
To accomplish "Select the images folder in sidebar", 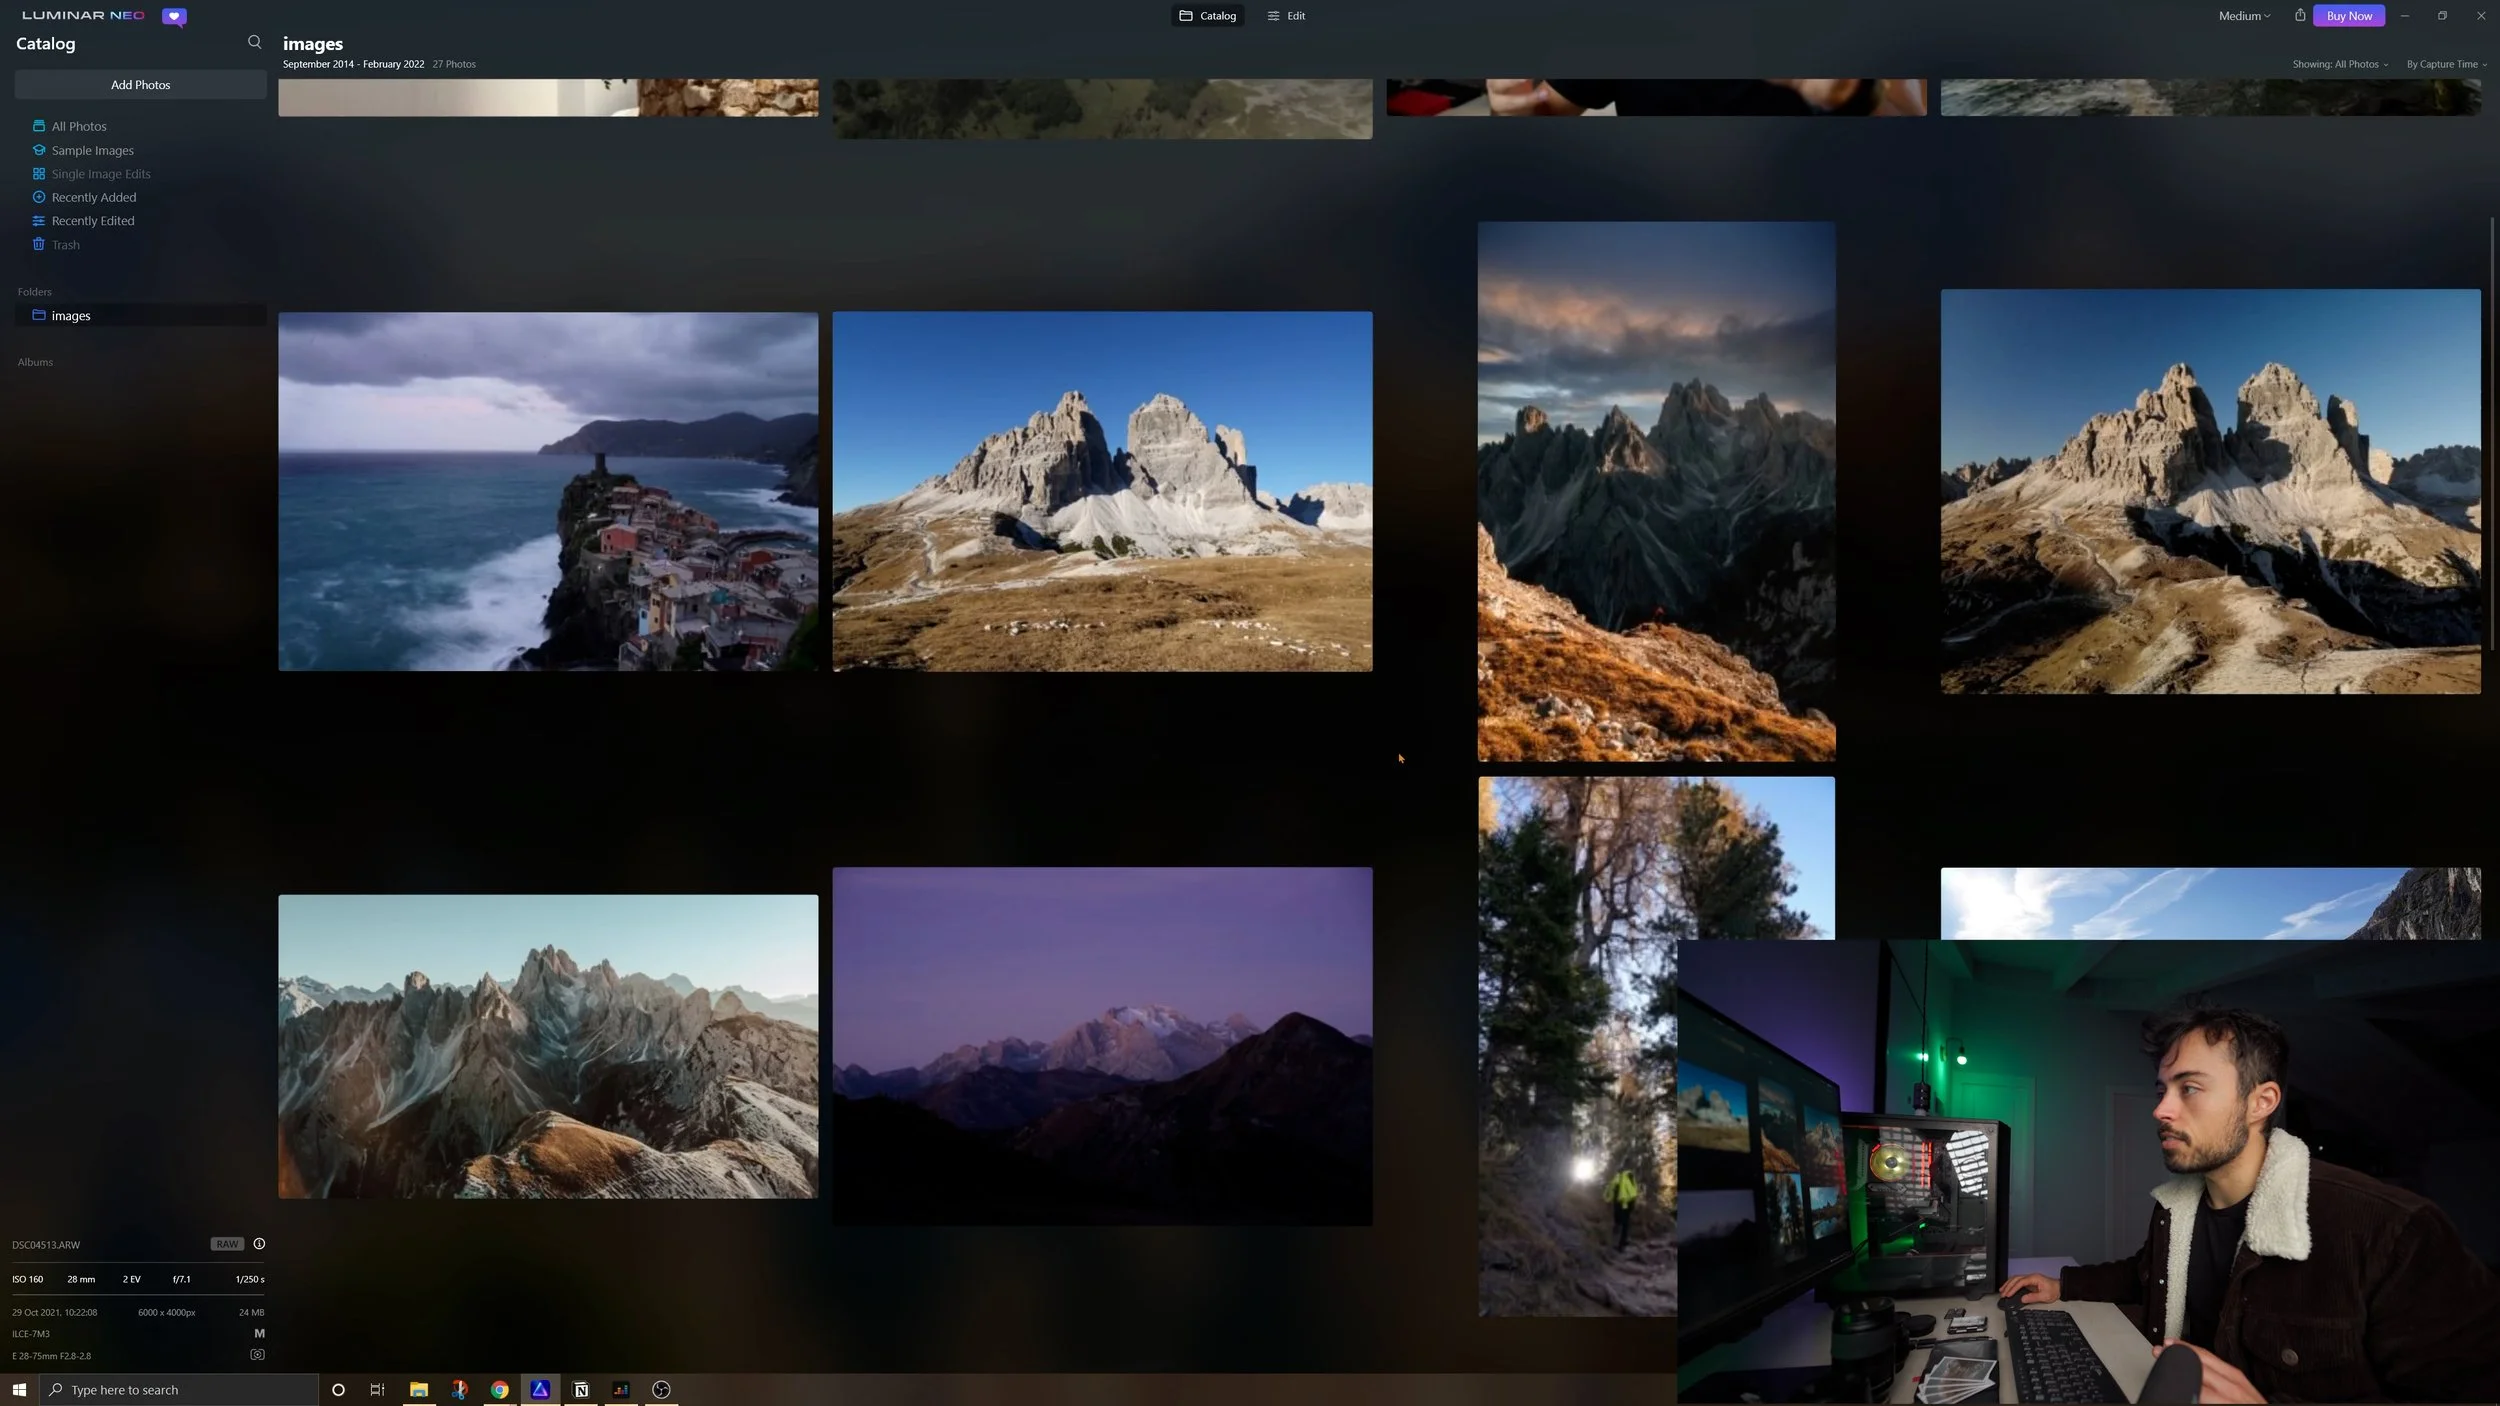I will pyautogui.click(x=70, y=316).
